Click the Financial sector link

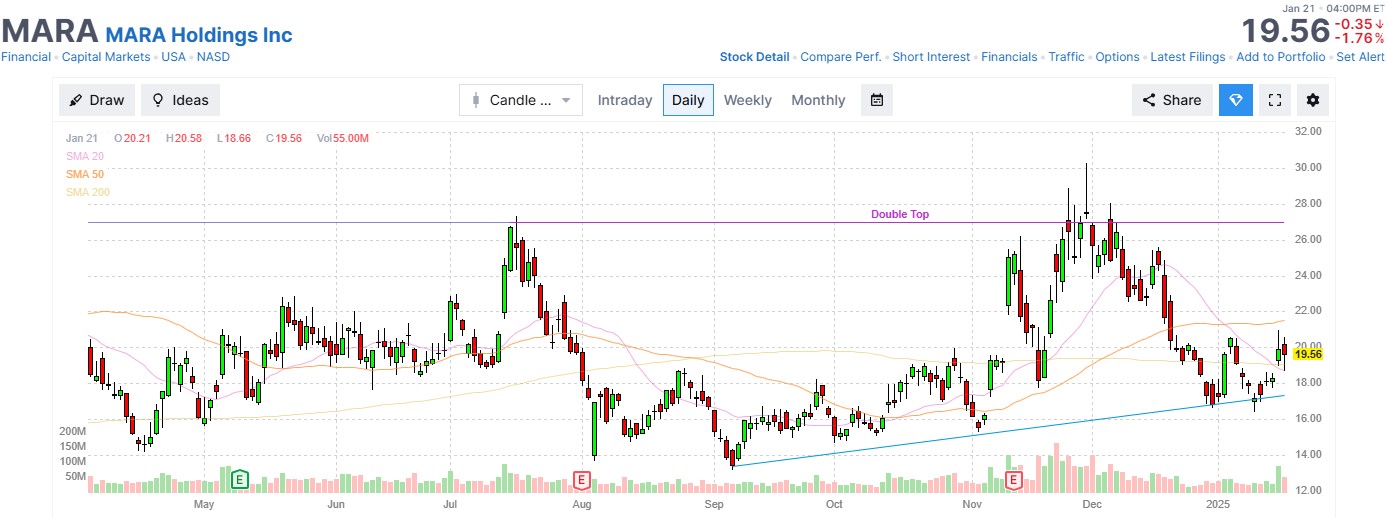26,57
